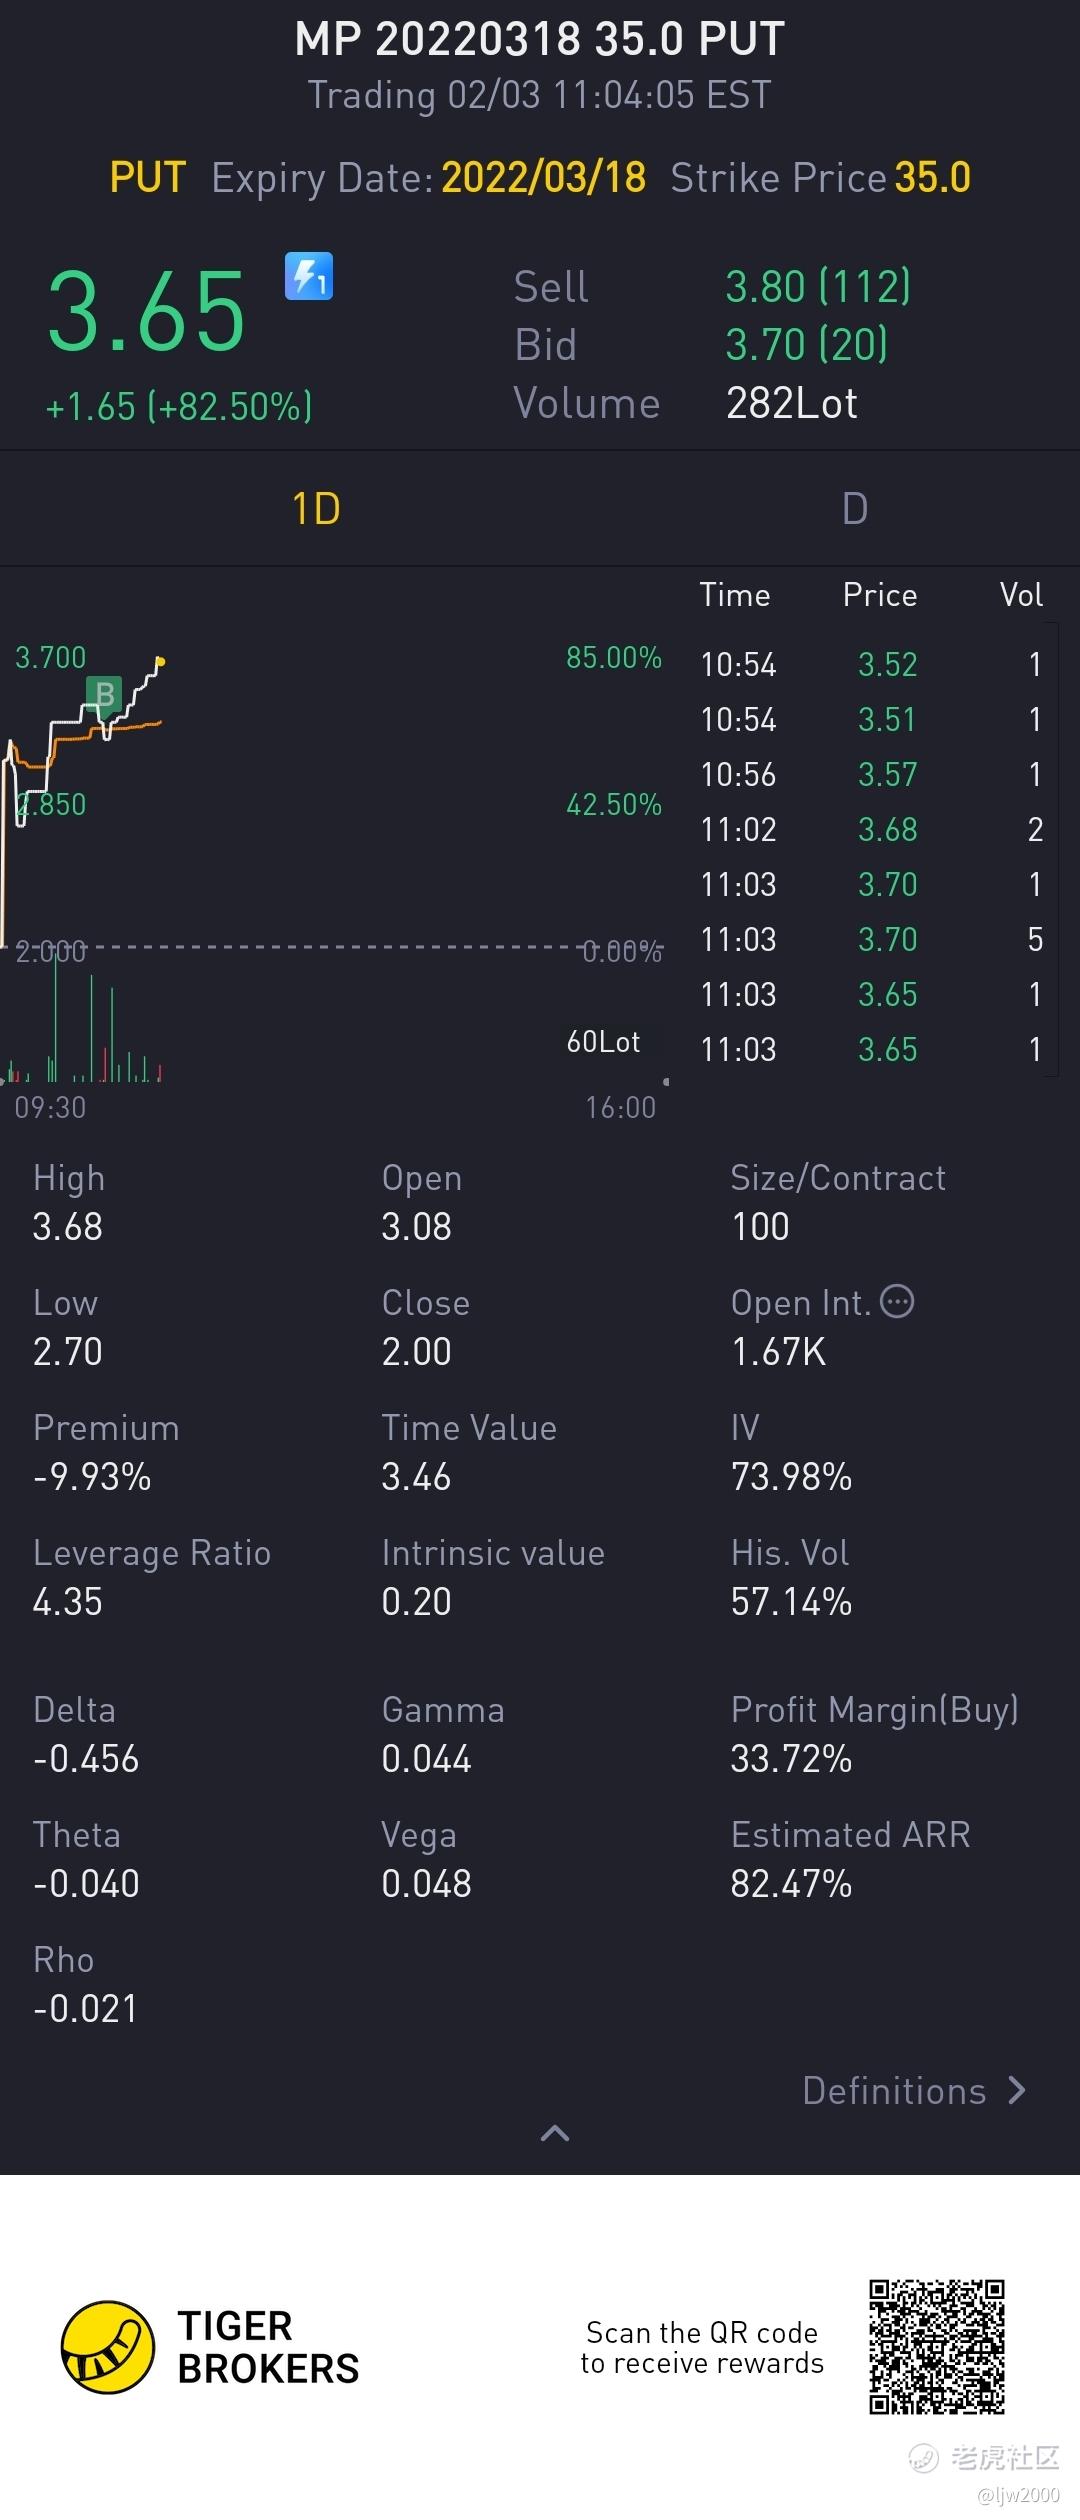This screenshot has height=2520, width=1080.
Task: Tap the 3.65 last price display
Action: [146, 313]
